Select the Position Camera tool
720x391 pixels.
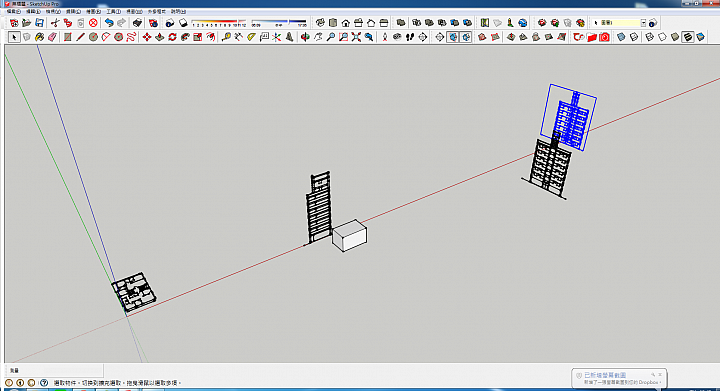(384, 37)
